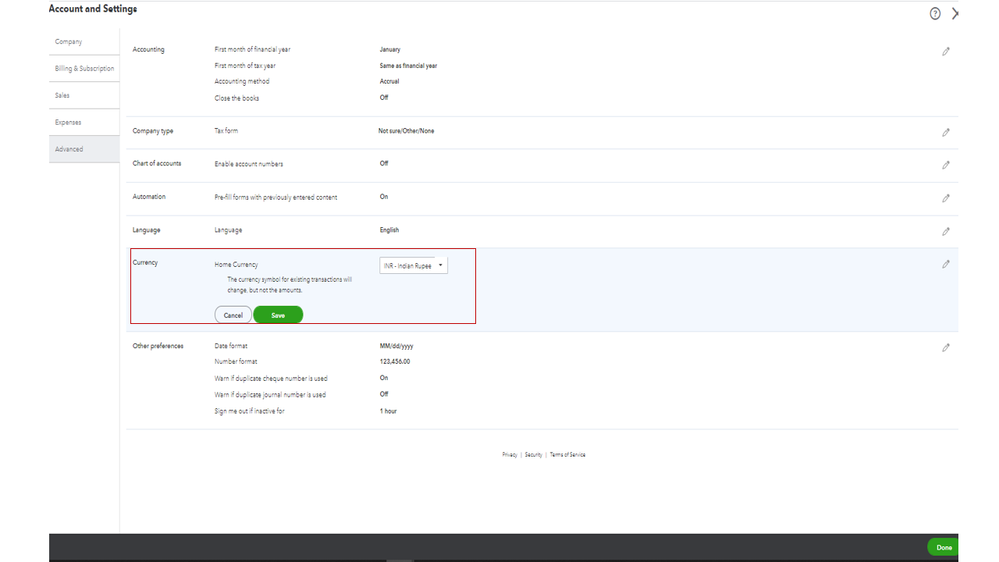This screenshot has width=999, height=562.
Task: Click pencil icon in Currency row
Action: [945, 264]
